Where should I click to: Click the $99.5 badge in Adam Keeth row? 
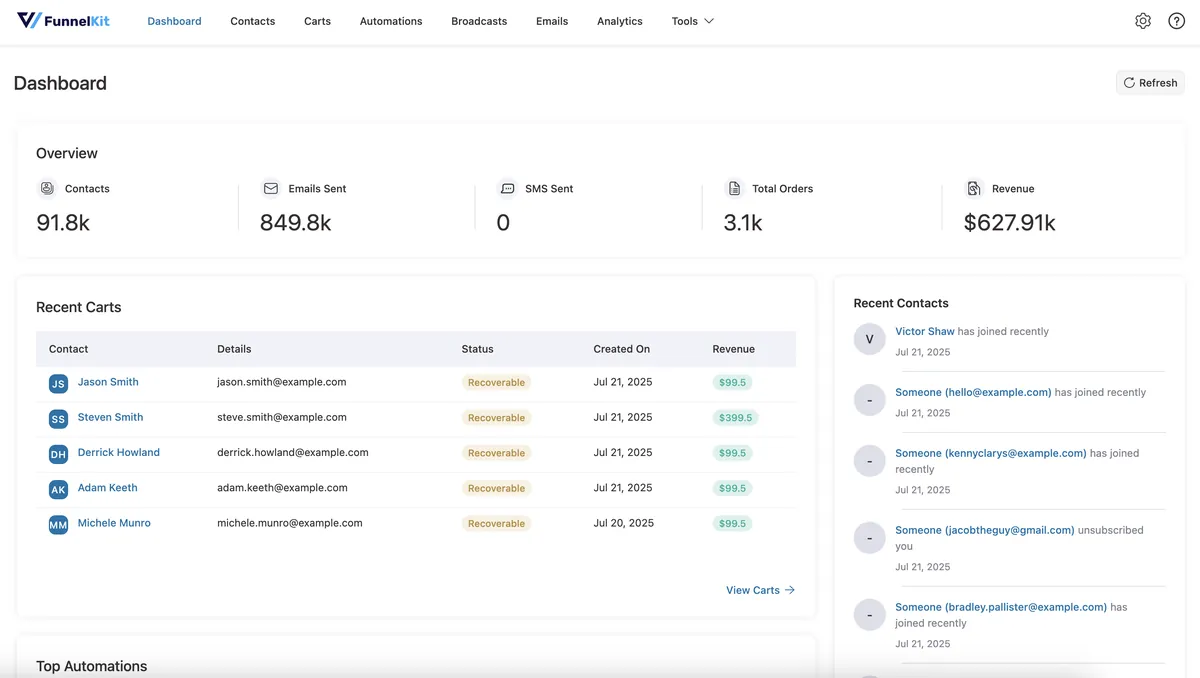click(732, 489)
